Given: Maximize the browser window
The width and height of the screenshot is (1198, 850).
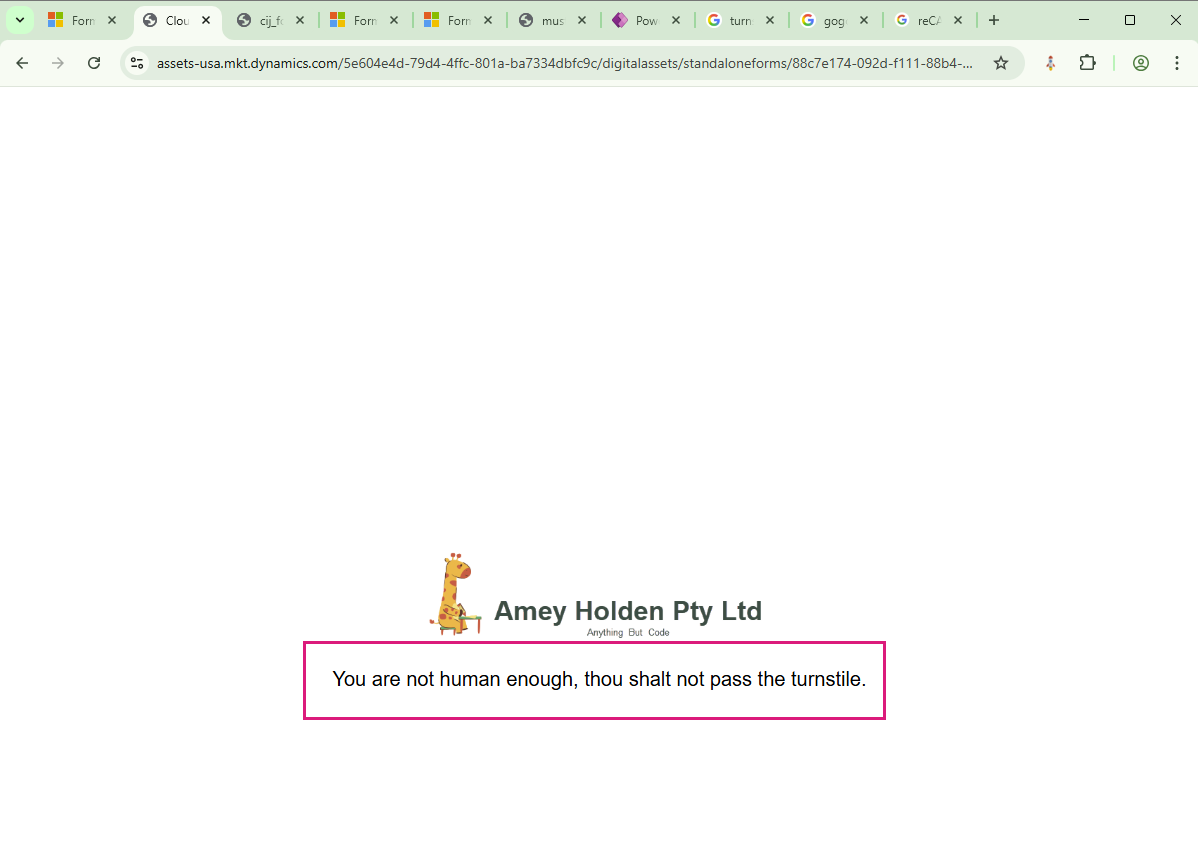Looking at the screenshot, I should (x=1130, y=21).
